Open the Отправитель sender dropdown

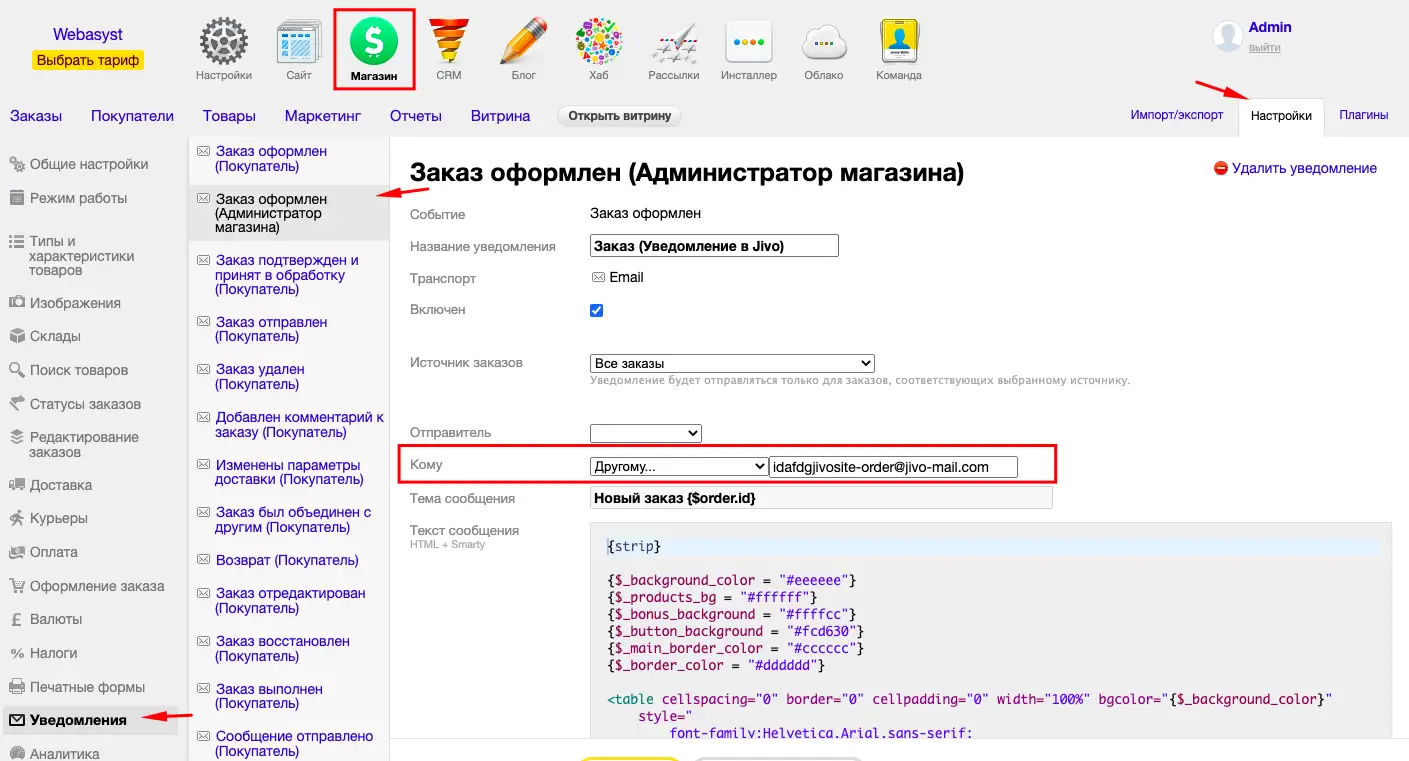tap(646, 433)
